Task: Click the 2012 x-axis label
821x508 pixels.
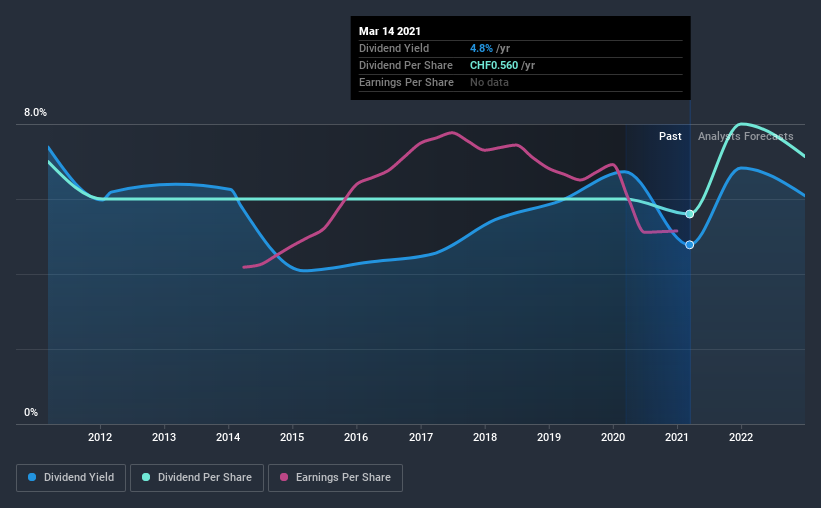Action: coord(100,437)
